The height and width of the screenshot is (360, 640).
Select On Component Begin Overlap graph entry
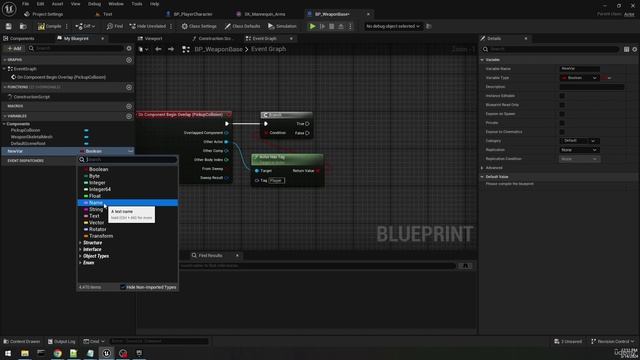coord(61,77)
